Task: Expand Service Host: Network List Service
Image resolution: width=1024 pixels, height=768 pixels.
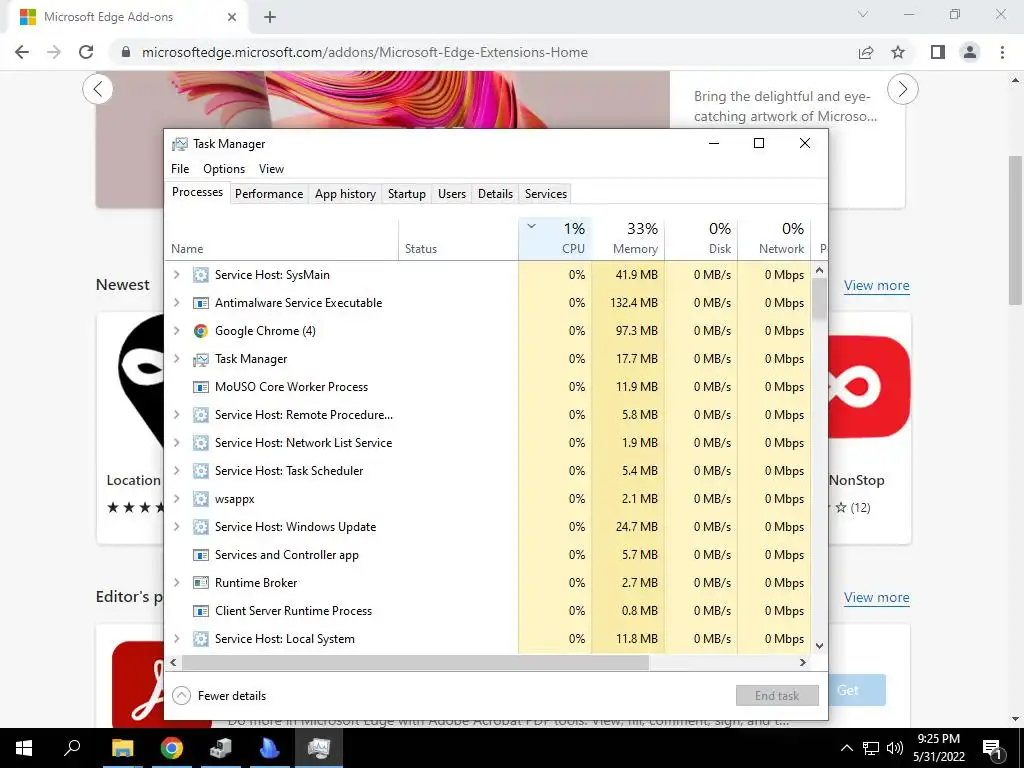Action: 176,443
